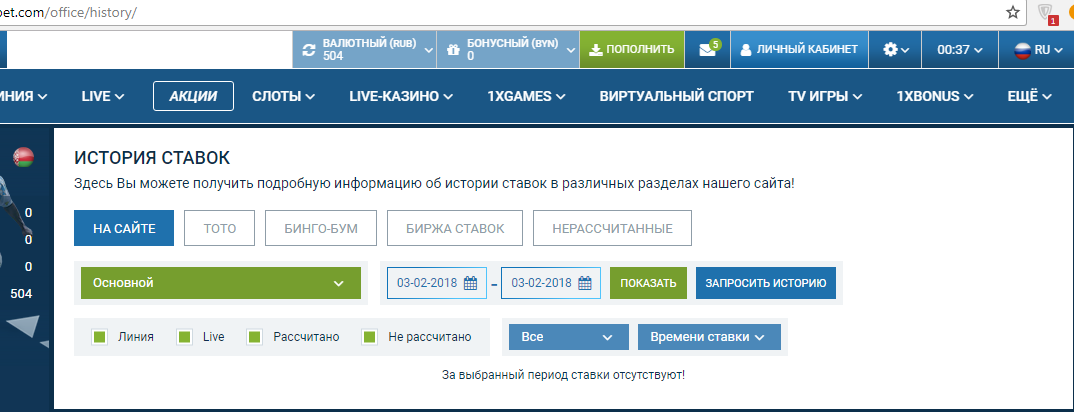1074x412 pixels.
Task: Click the gift icon in Бонусный account
Action: point(452,49)
